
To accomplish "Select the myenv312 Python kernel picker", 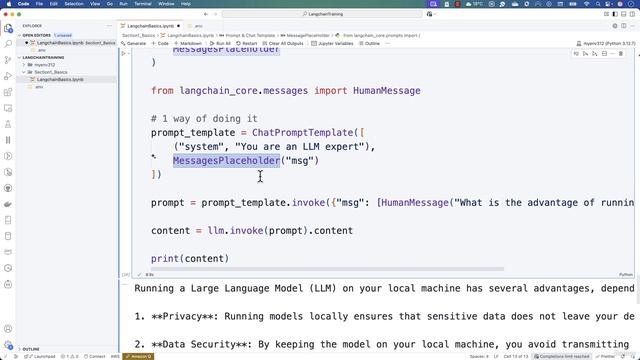I will (606, 43).
